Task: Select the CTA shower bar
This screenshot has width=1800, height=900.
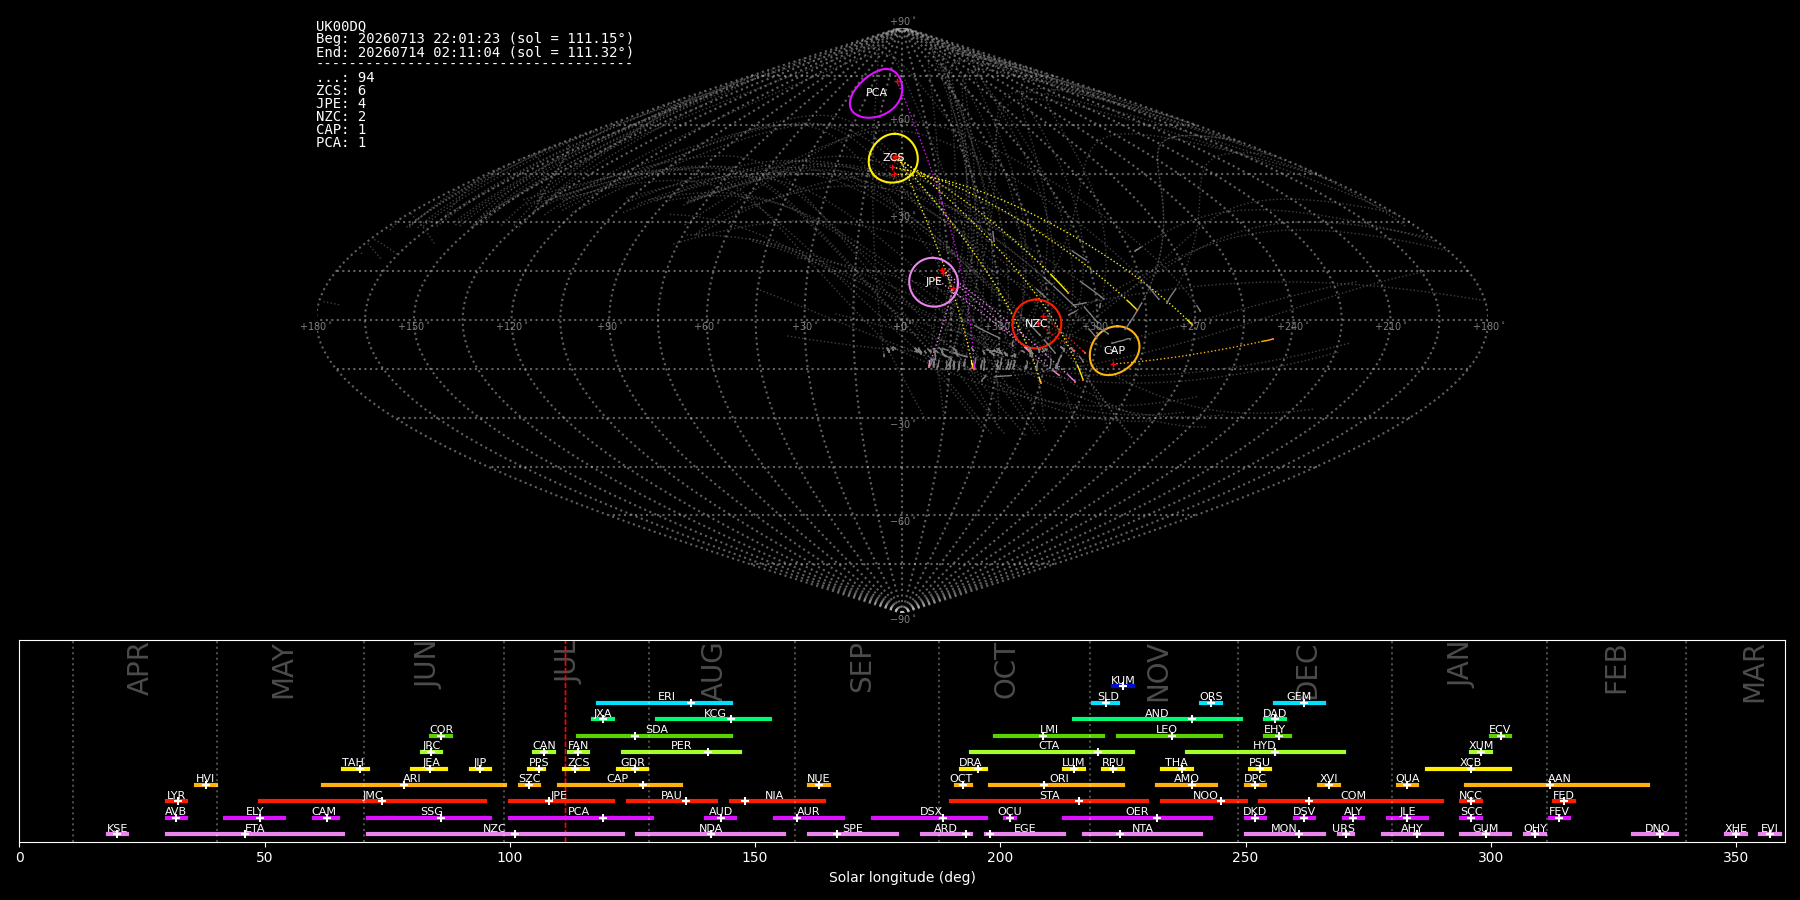Action: (1051, 752)
